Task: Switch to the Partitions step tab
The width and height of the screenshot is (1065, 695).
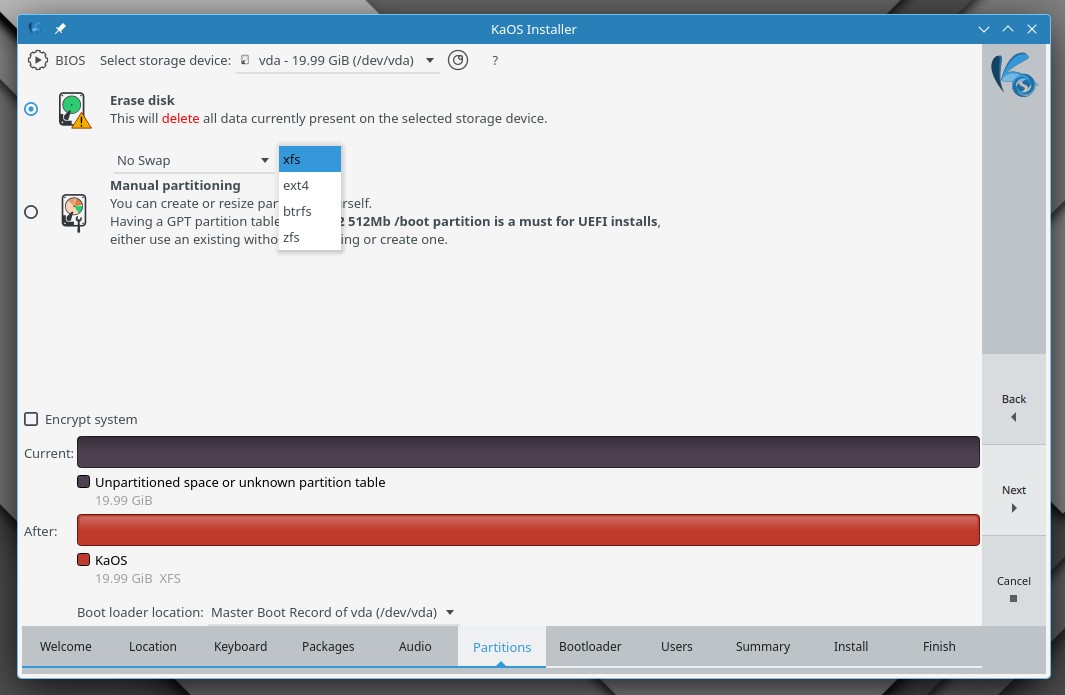Action: point(502,647)
